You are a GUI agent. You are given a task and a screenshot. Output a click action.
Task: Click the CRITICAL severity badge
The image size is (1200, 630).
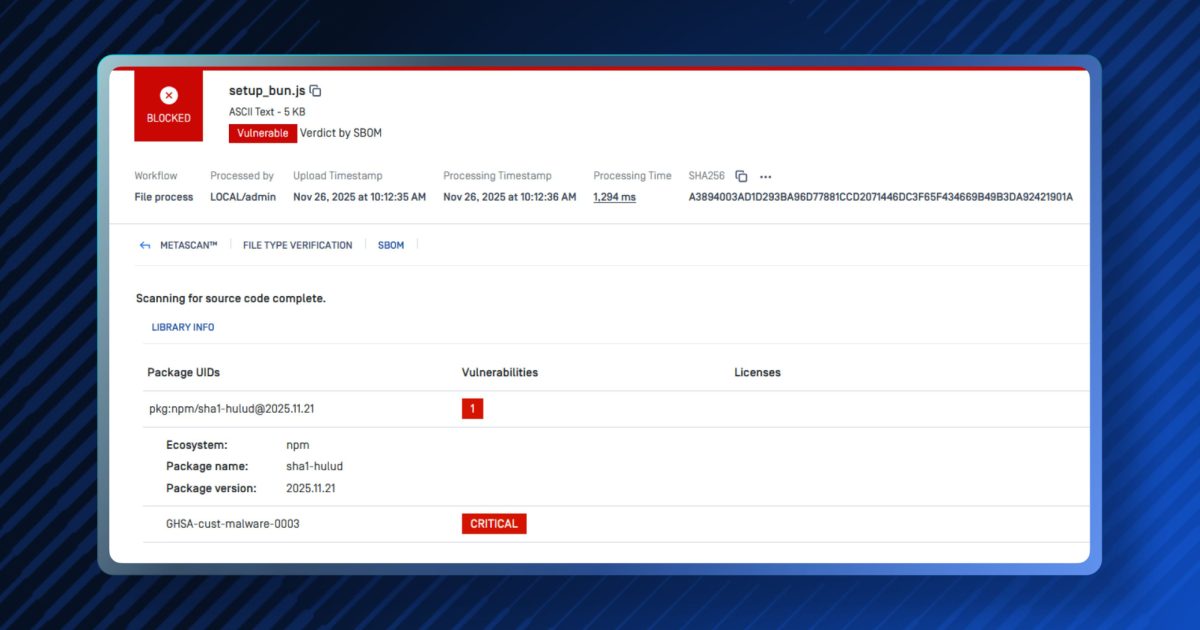click(493, 523)
